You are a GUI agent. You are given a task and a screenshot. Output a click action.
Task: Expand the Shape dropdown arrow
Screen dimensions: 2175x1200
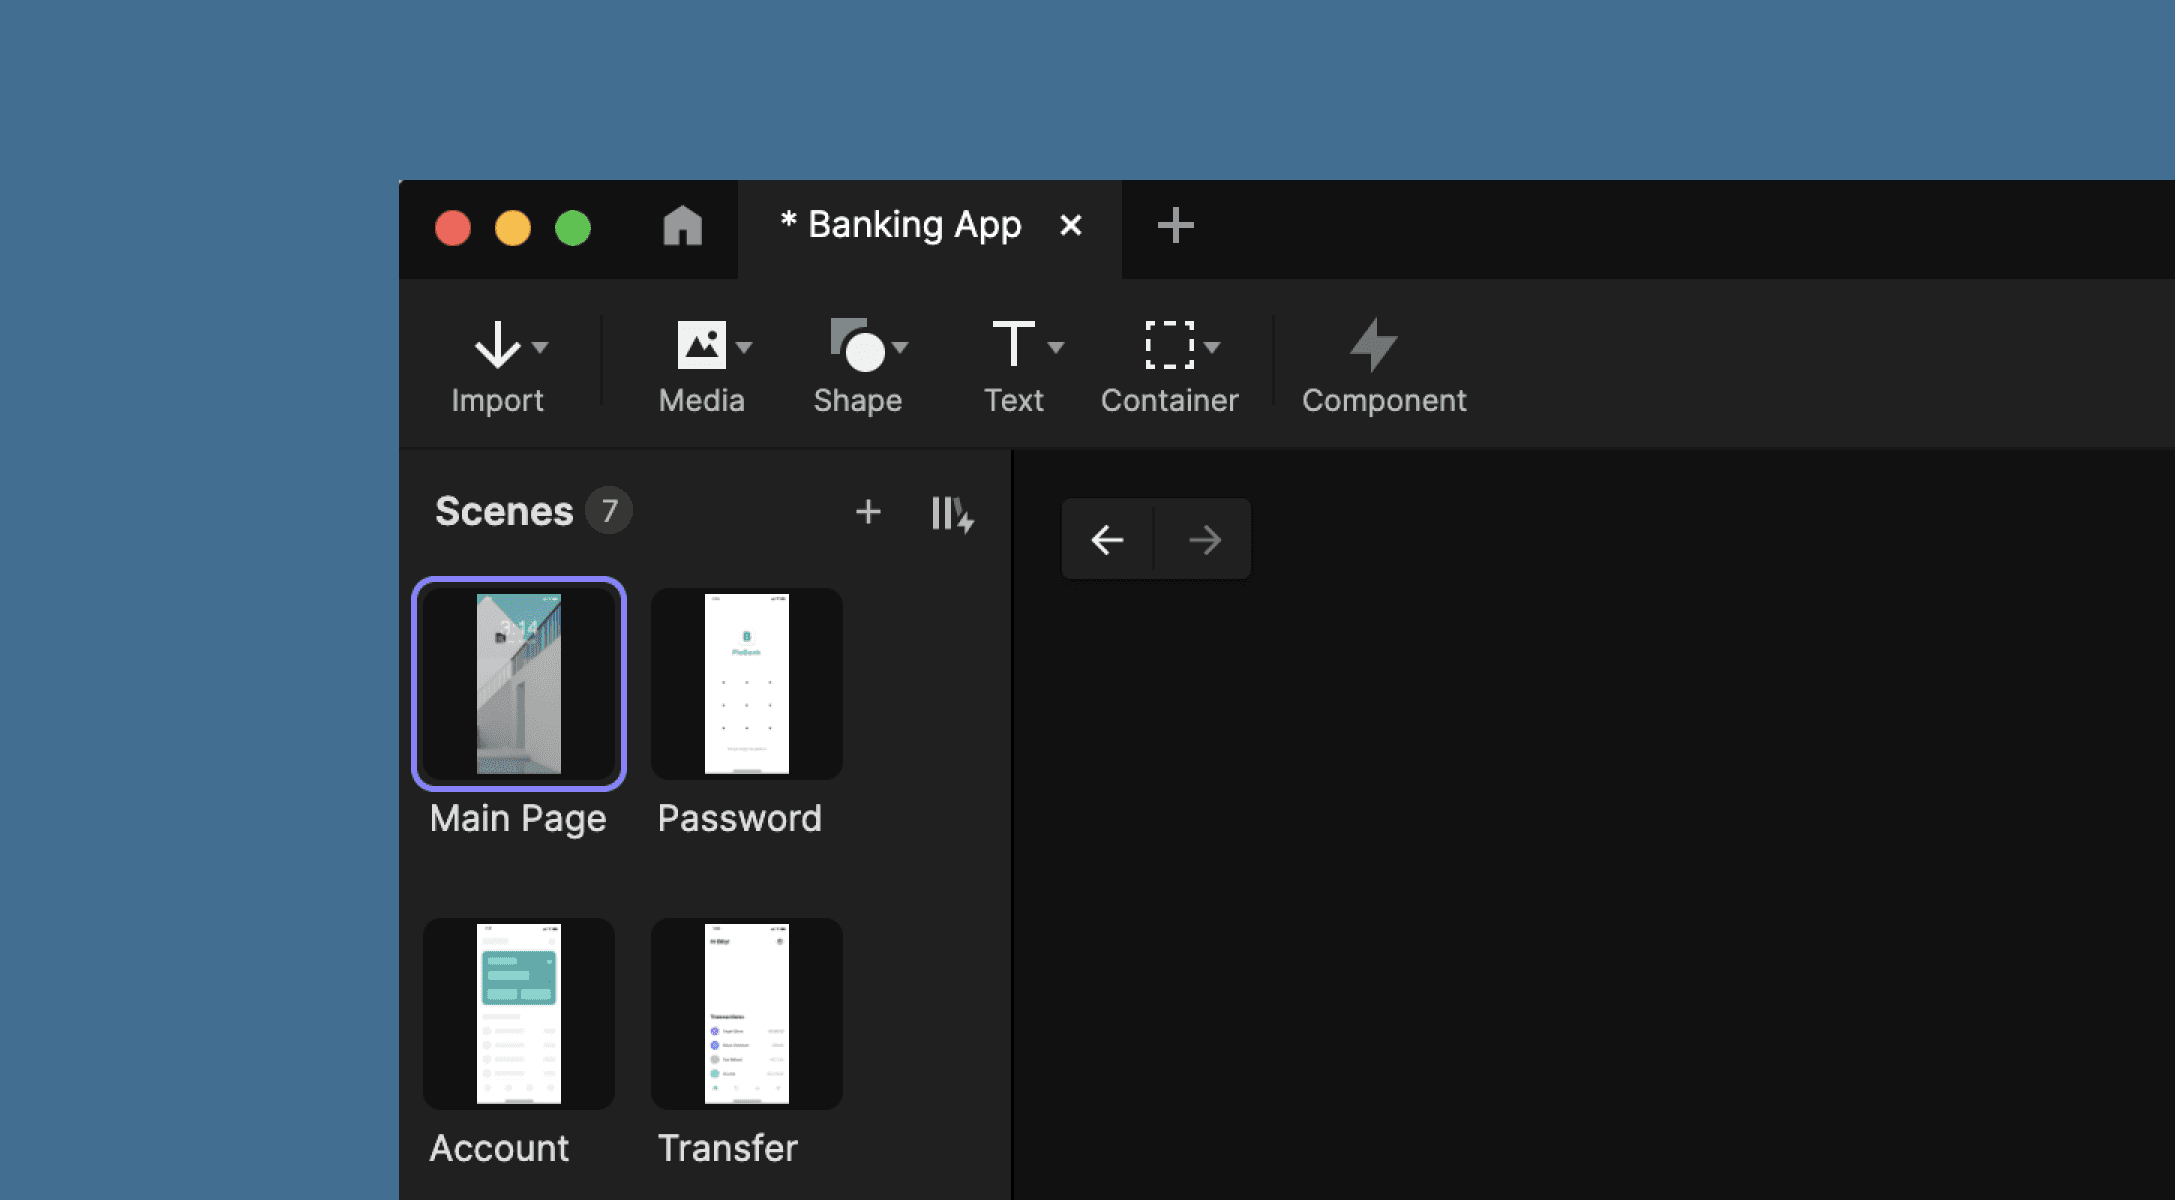click(x=900, y=347)
